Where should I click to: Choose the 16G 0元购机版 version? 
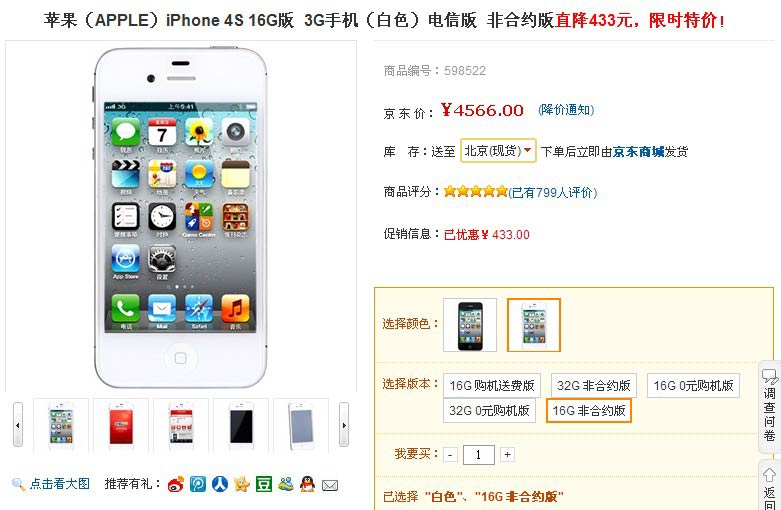(693, 385)
